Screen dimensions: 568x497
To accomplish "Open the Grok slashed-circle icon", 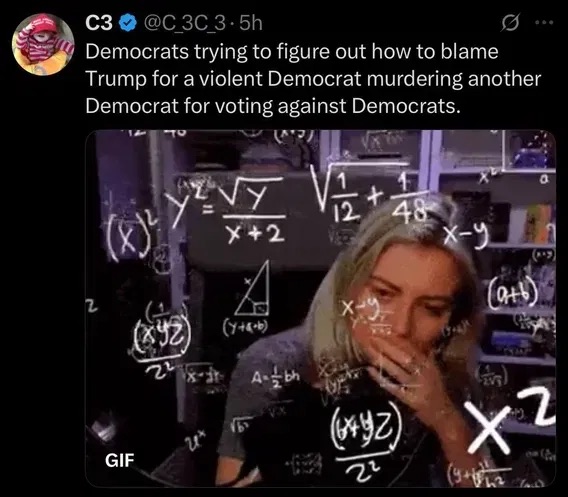I will click(511, 23).
